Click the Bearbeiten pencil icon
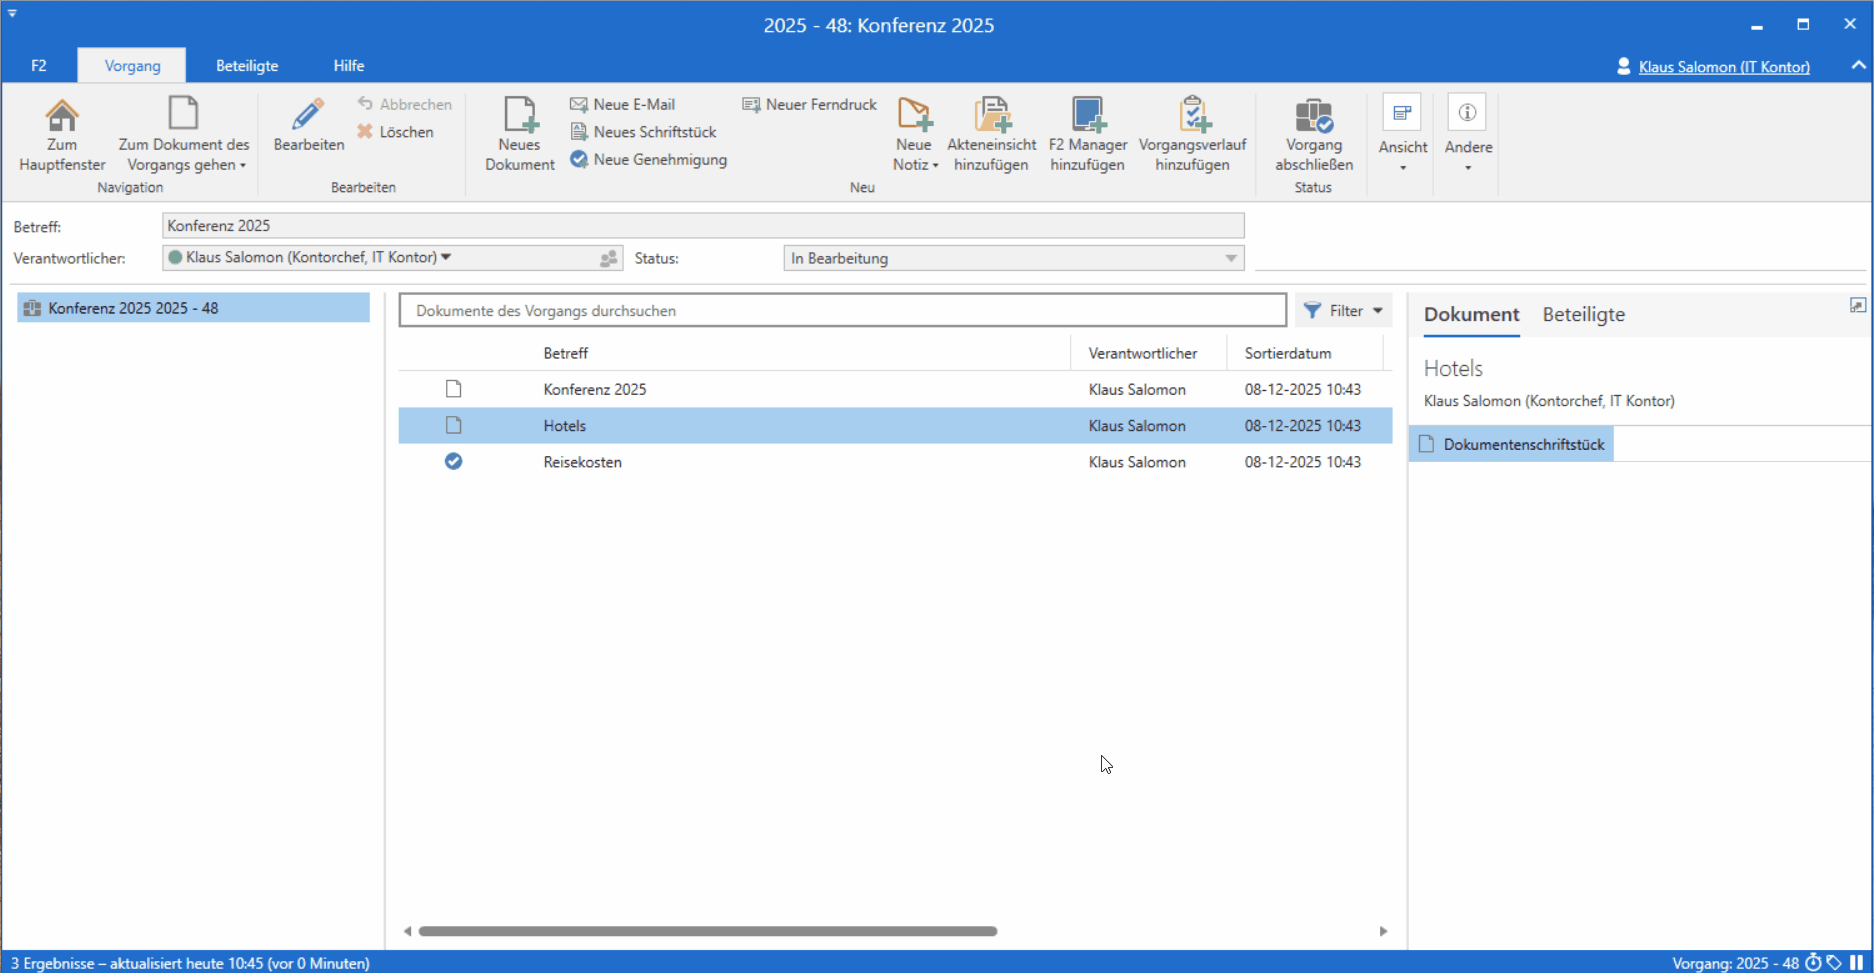 tap(308, 116)
